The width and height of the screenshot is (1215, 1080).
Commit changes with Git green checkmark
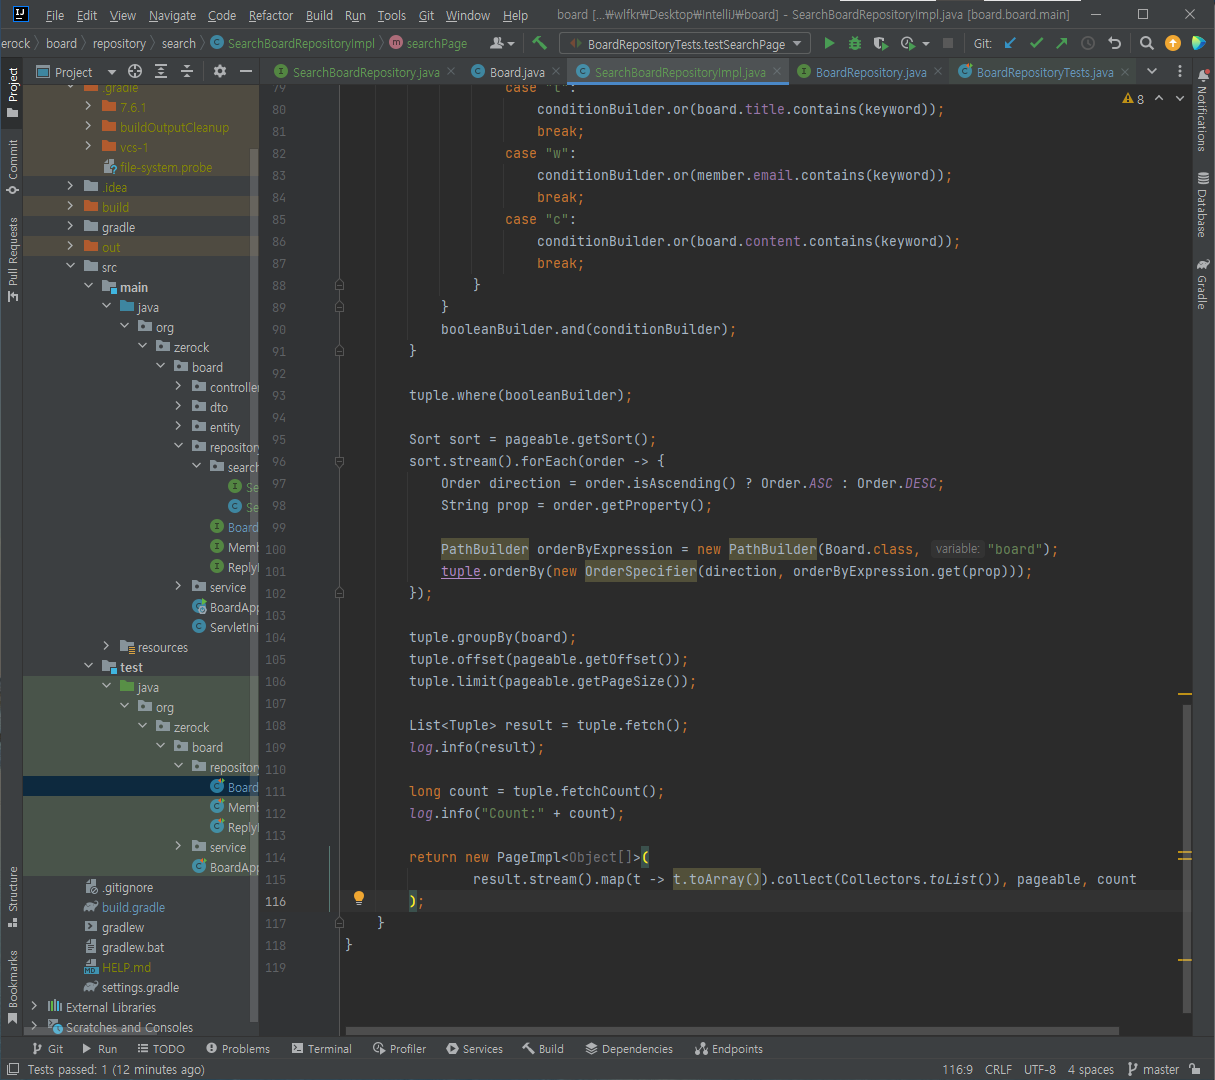(1036, 43)
